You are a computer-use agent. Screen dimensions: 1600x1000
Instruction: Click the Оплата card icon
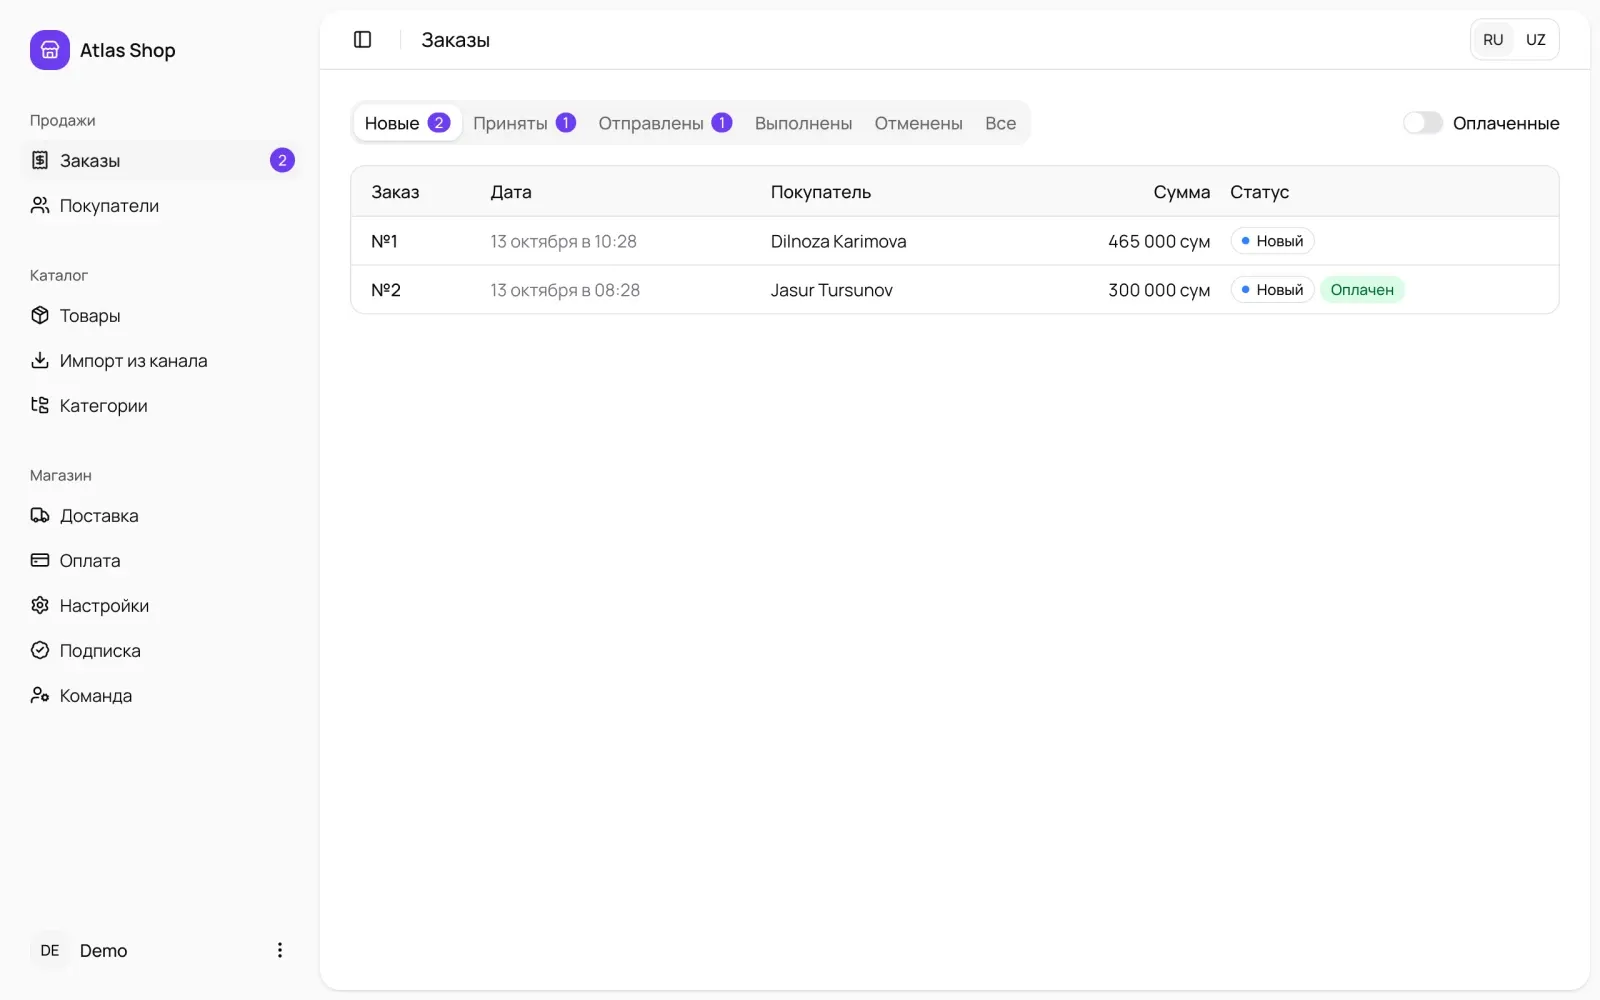pyautogui.click(x=40, y=560)
